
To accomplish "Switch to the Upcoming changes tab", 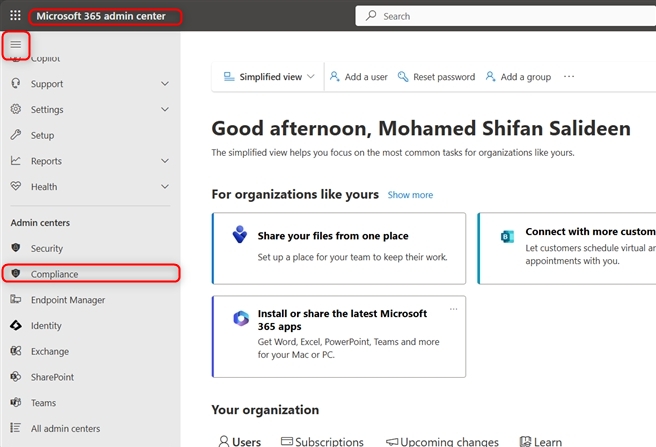I will coord(442,441).
